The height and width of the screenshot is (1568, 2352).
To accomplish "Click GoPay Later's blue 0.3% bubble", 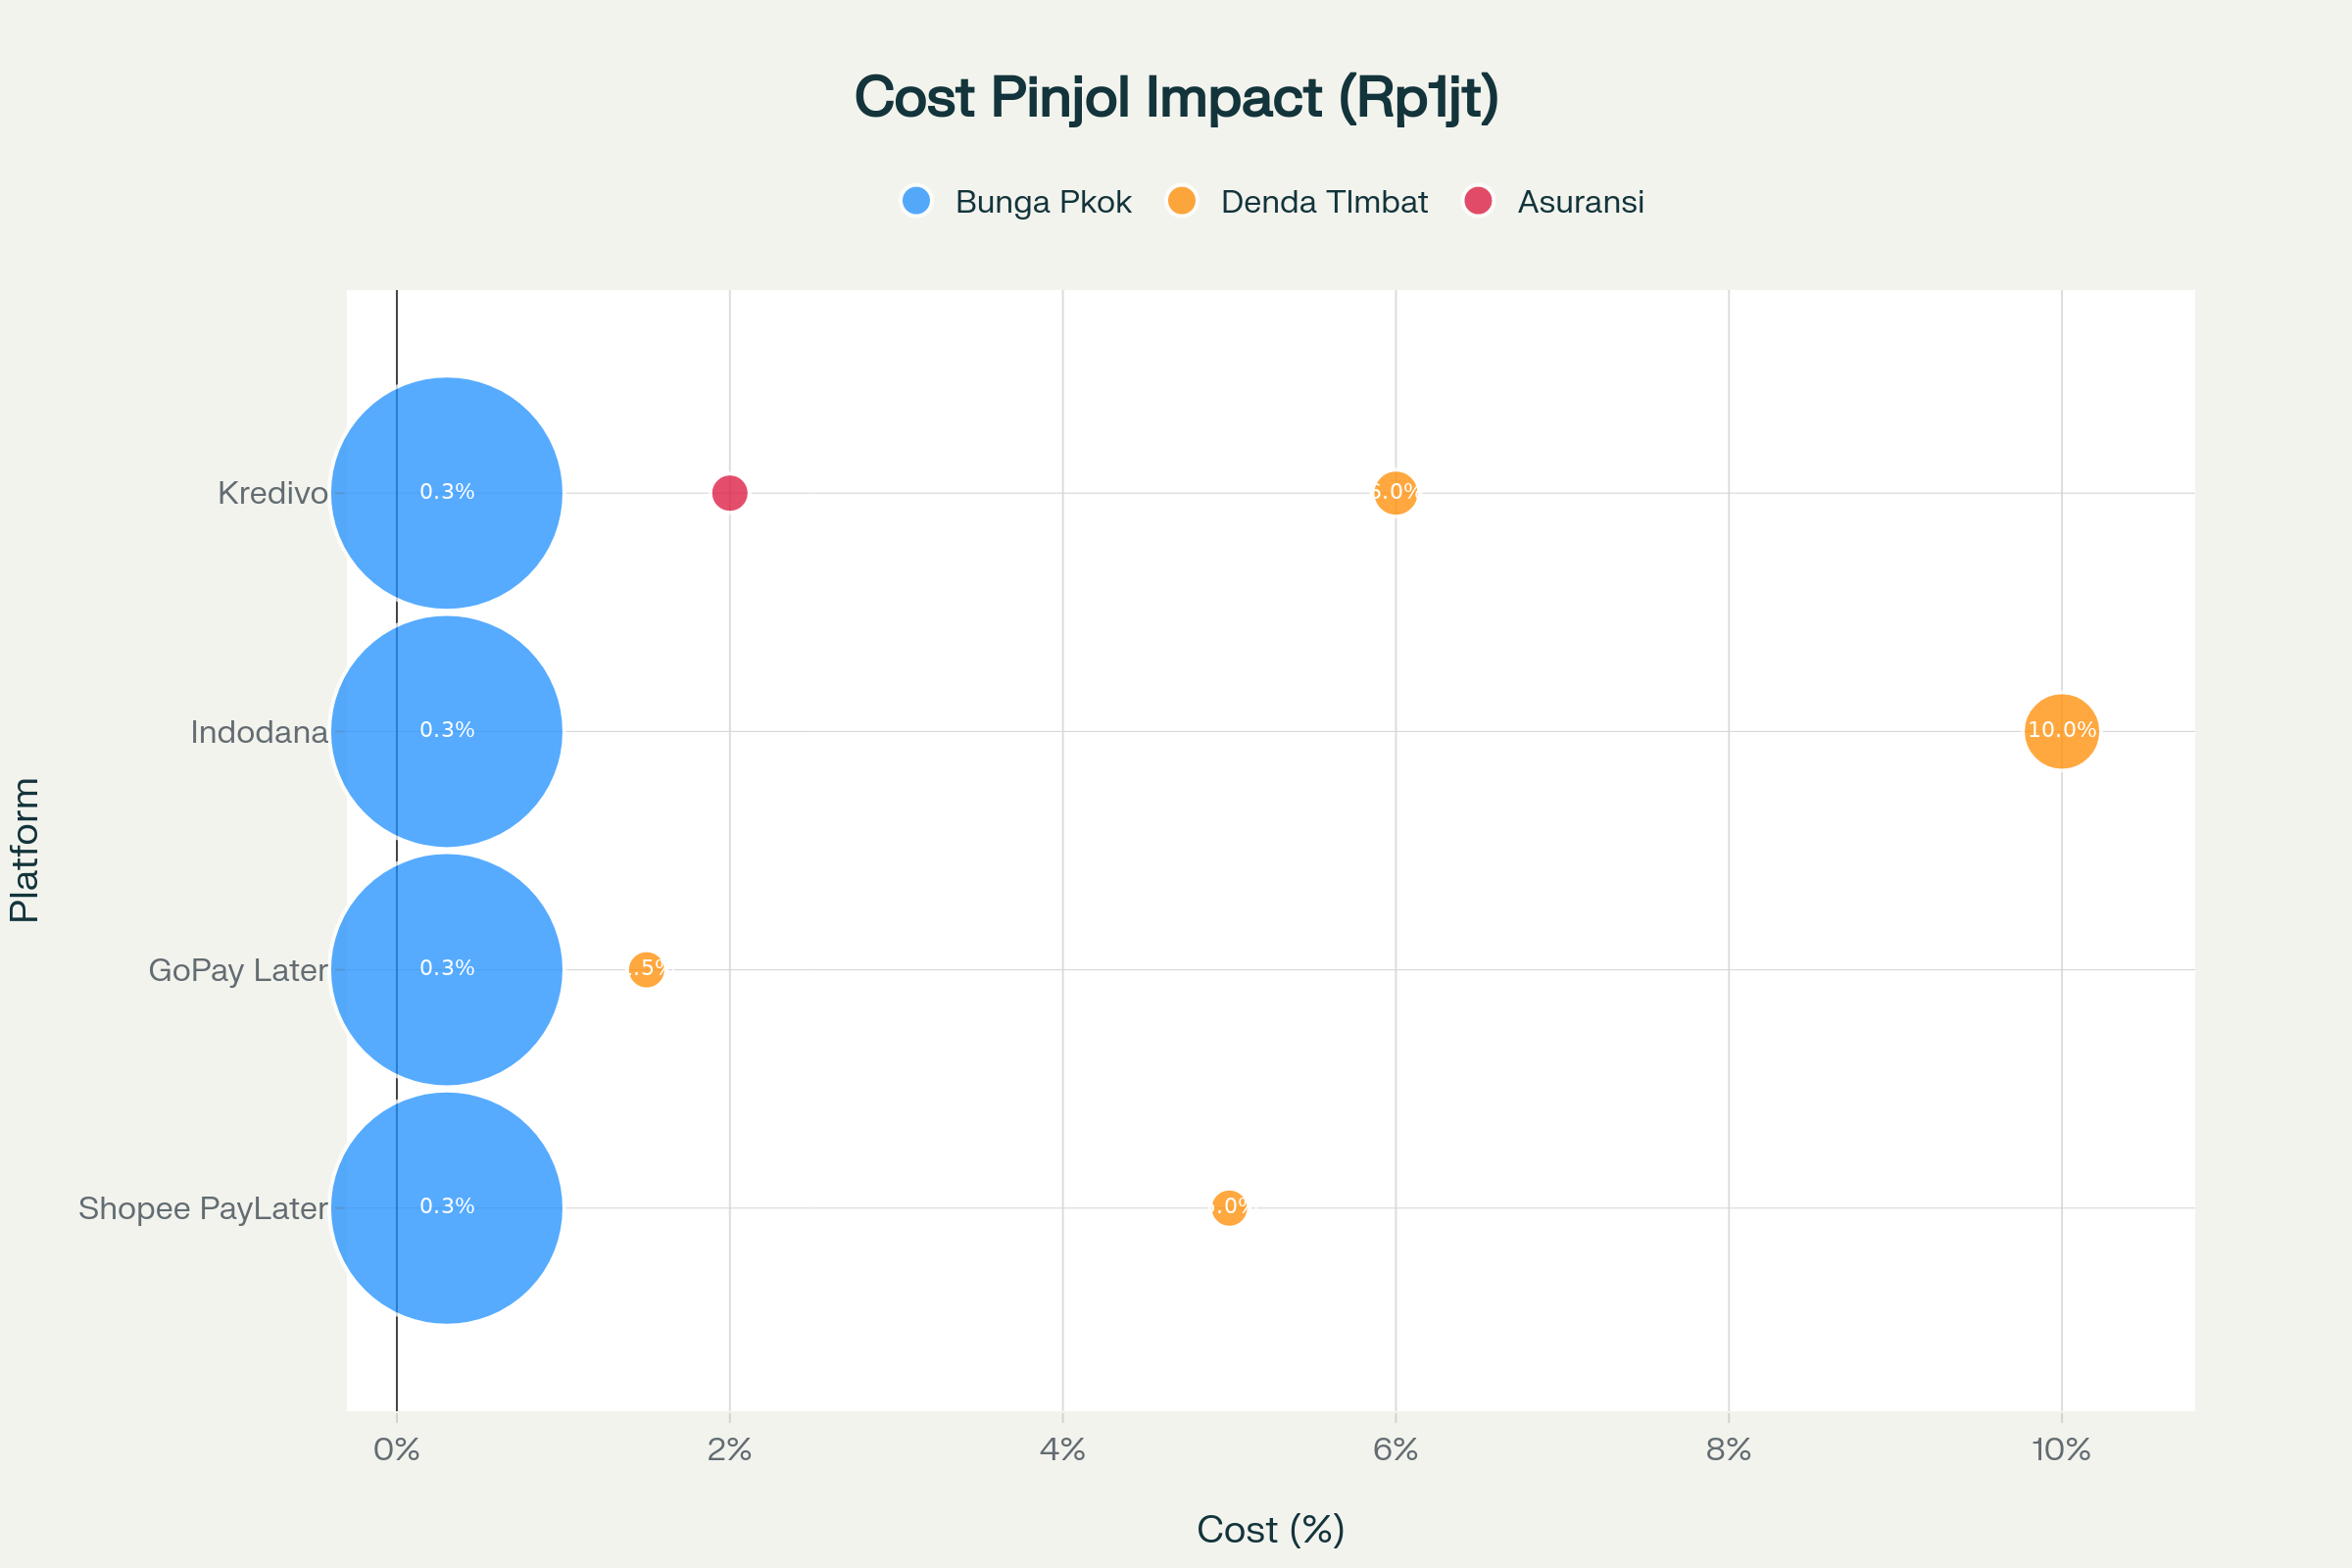I will pyautogui.click(x=447, y=969).
